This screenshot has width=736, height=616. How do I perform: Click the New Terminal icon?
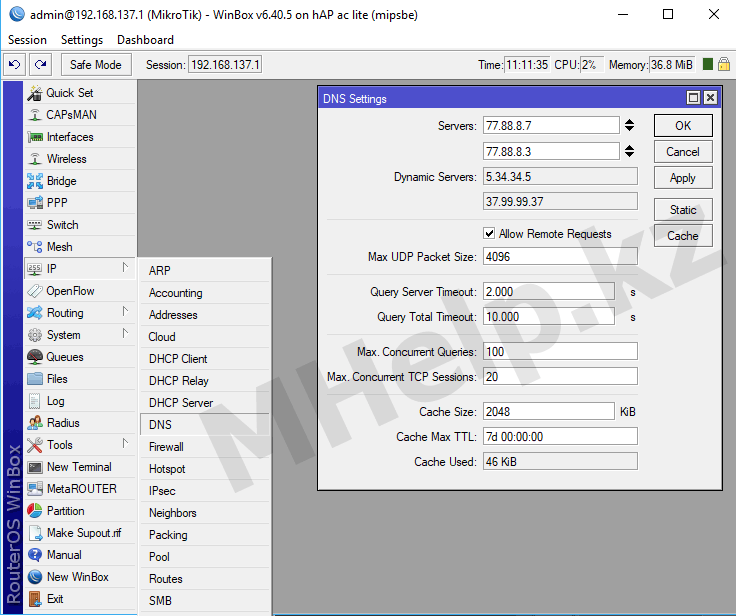pyautogui.click(x=35, y=467)
